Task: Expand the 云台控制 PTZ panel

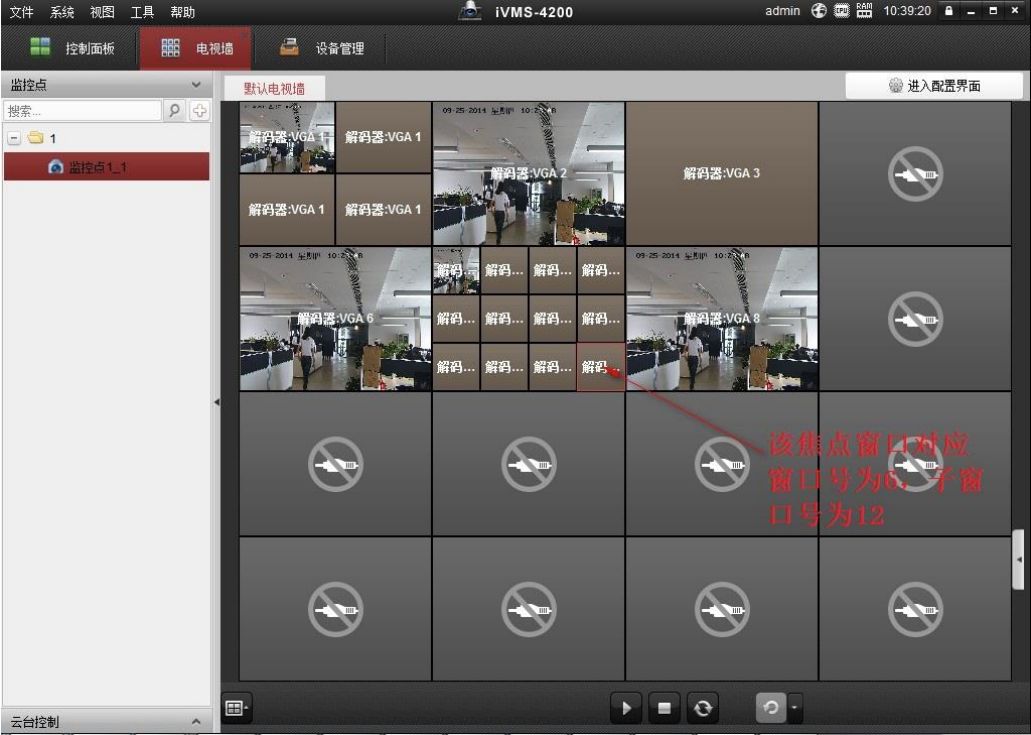Action: pos(196,722)
